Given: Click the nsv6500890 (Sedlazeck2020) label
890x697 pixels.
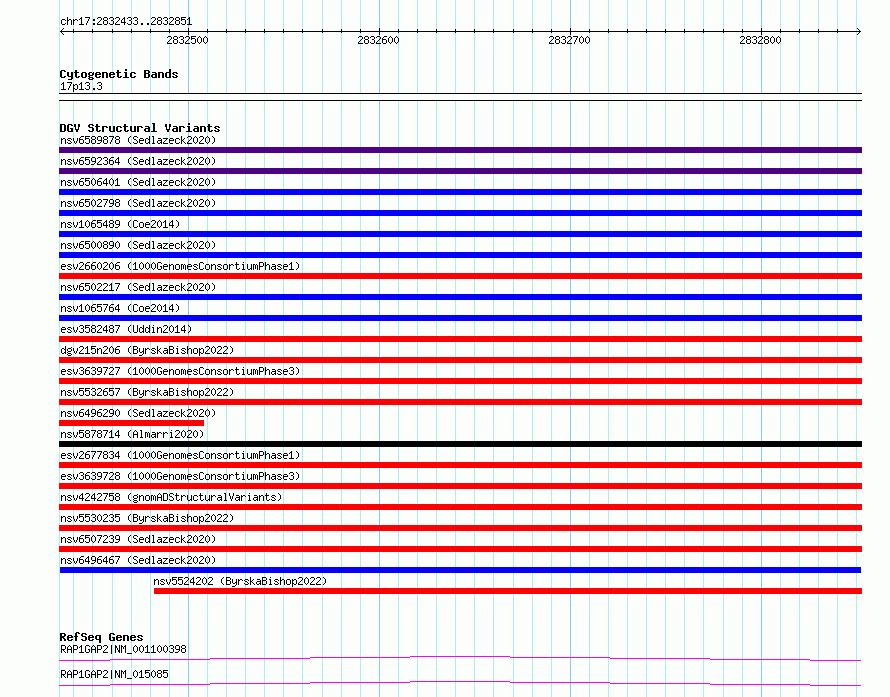Looking at the screenshot, I should pyautogui.click(x=138, y=245).
